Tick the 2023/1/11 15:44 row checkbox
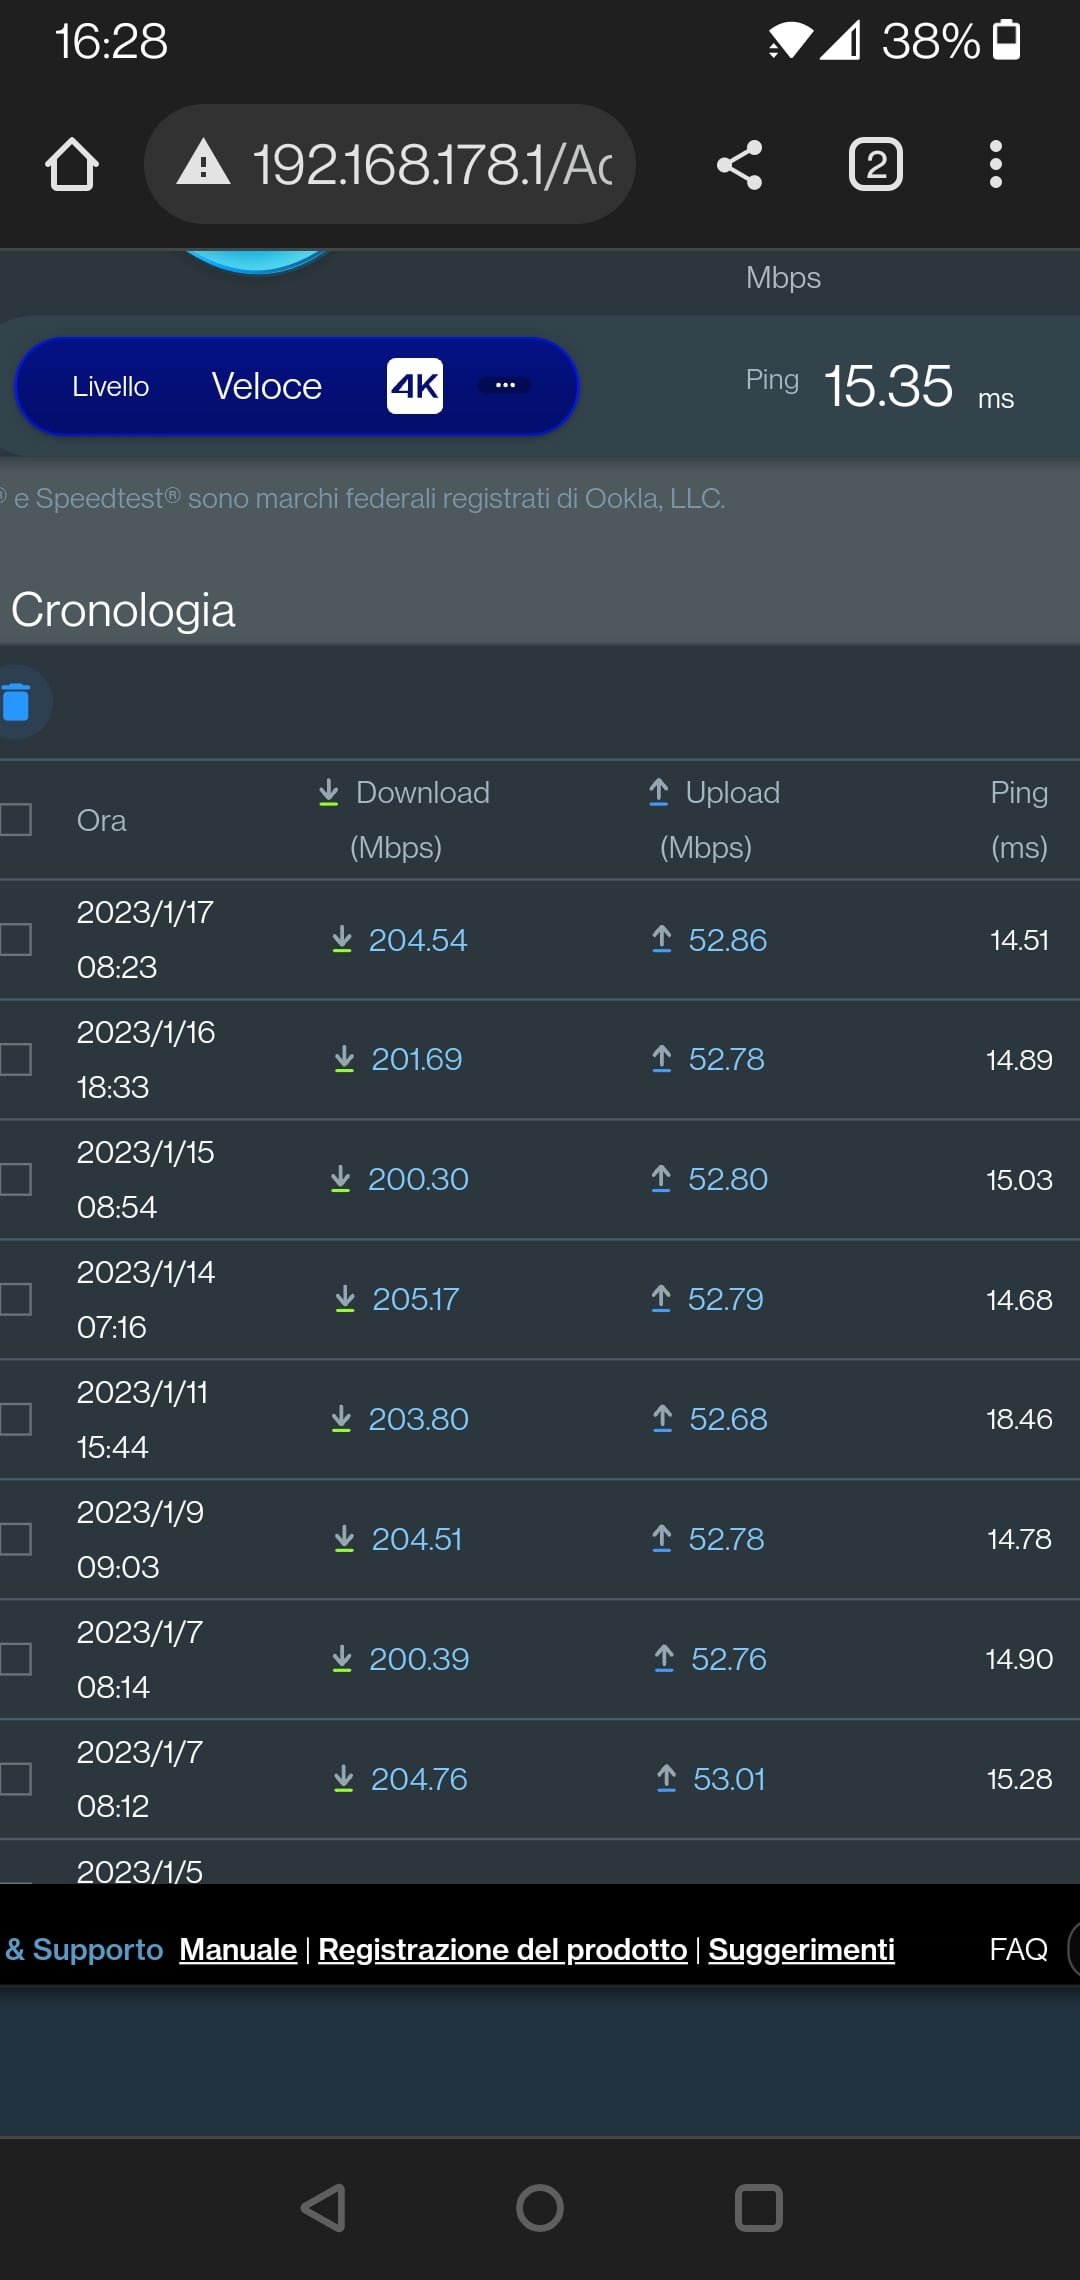 click(16, 1420)
